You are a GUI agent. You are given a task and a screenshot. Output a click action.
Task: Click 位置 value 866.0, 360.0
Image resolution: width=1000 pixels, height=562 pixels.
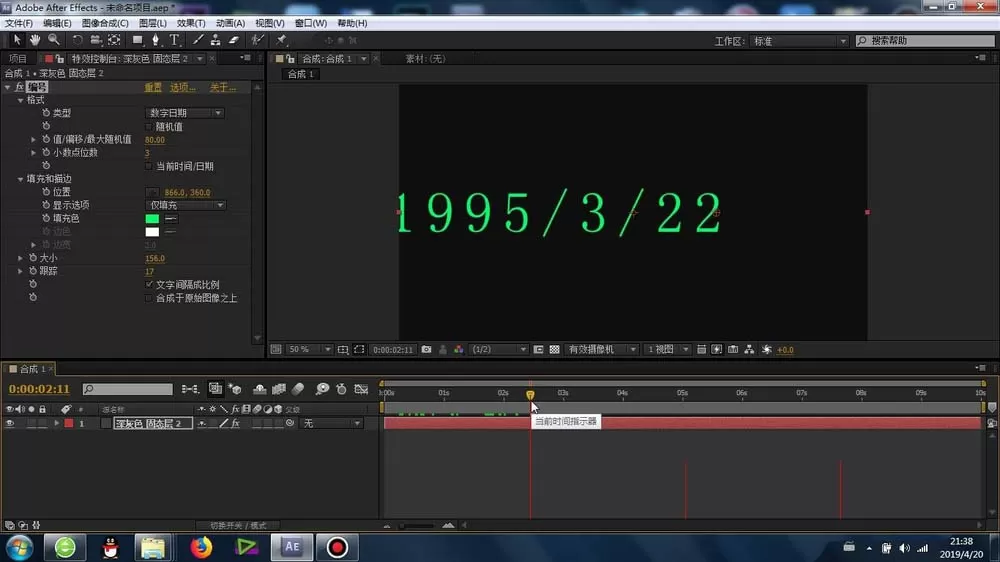click(x=187, y=193)
